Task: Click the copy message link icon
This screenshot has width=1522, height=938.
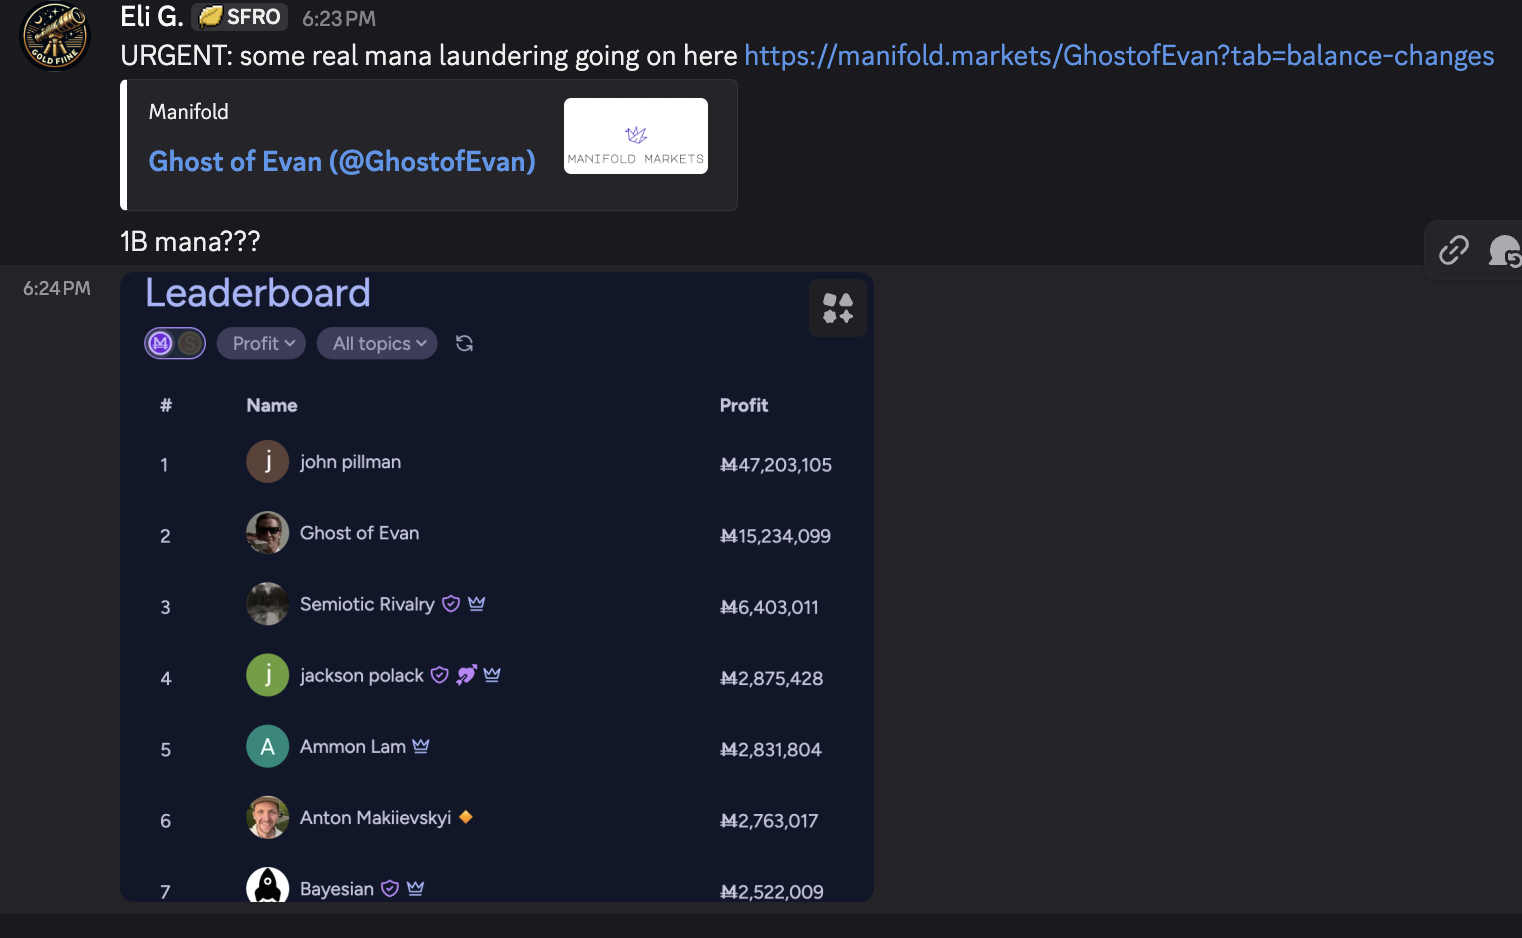Action: tap(1453, 250)
